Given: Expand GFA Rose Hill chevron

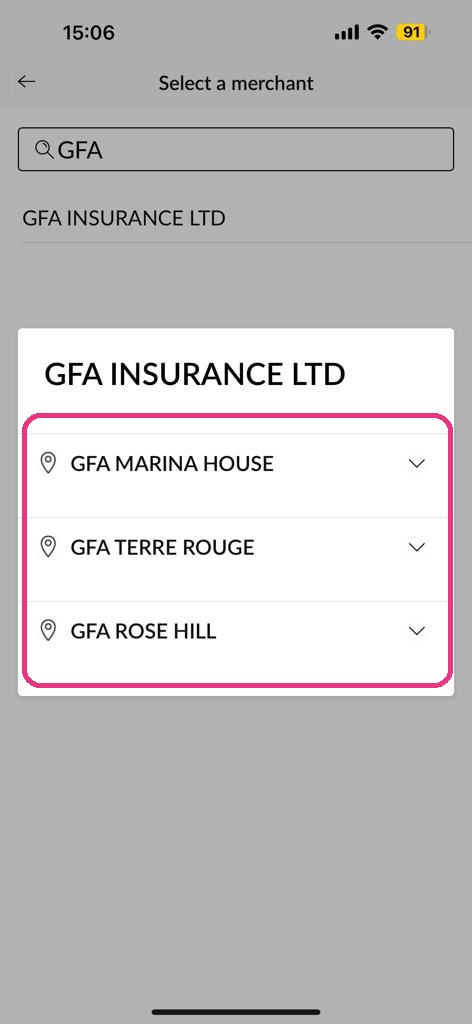Looking at the screenshot, I should 417,630.
